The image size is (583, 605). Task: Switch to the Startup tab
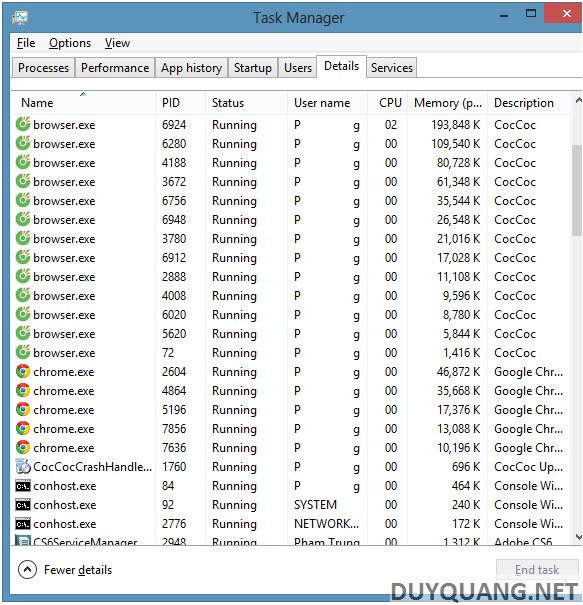click(253, 68)
